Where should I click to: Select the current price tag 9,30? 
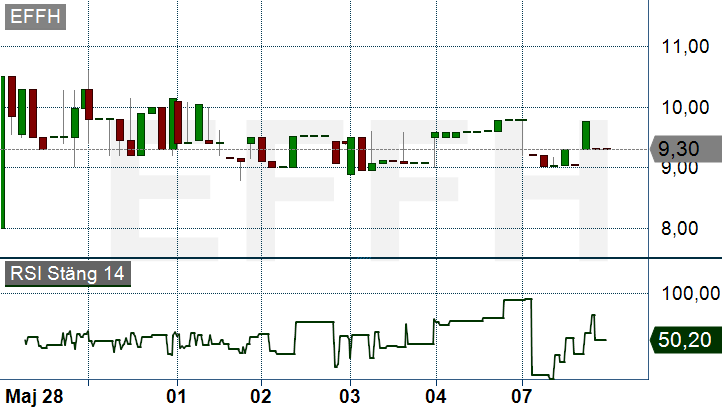tap(686, 149)
